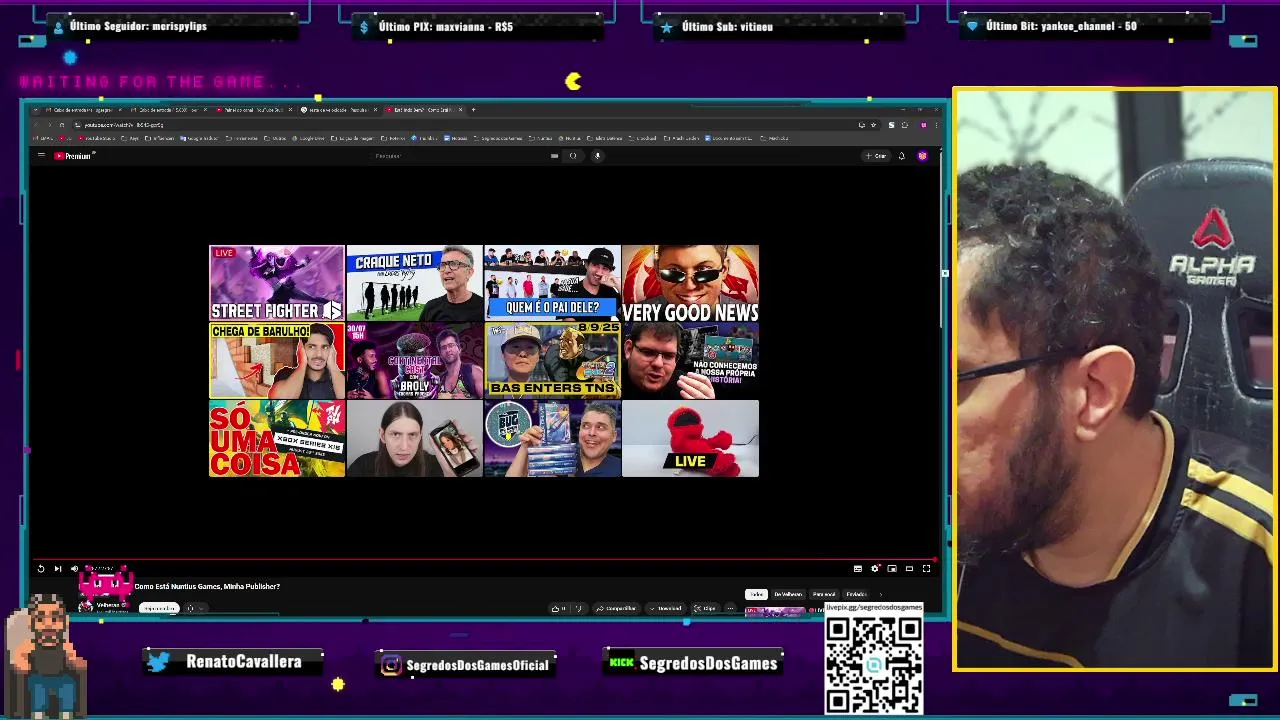1280x720 pixels.
Task: Open the man holding game boxes thumbnail
Action: click(x=552, y=438)
